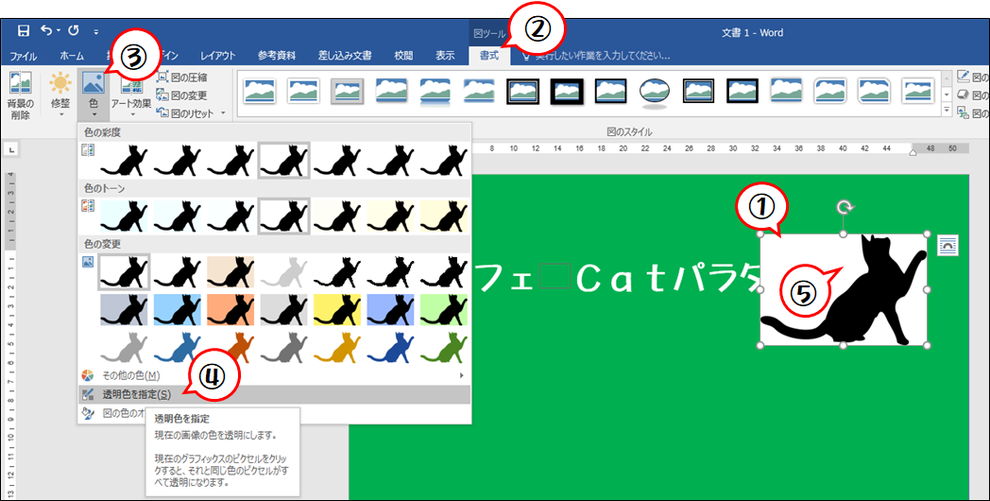
Task: Open the 差し込み文書 tab
Action: tap(347, 56)
